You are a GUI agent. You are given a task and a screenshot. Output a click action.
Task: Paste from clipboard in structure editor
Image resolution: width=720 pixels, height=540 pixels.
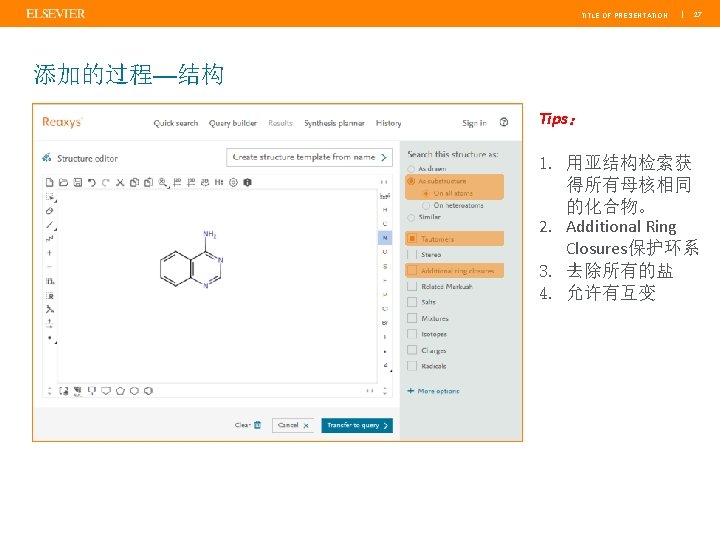pos(148,182)
